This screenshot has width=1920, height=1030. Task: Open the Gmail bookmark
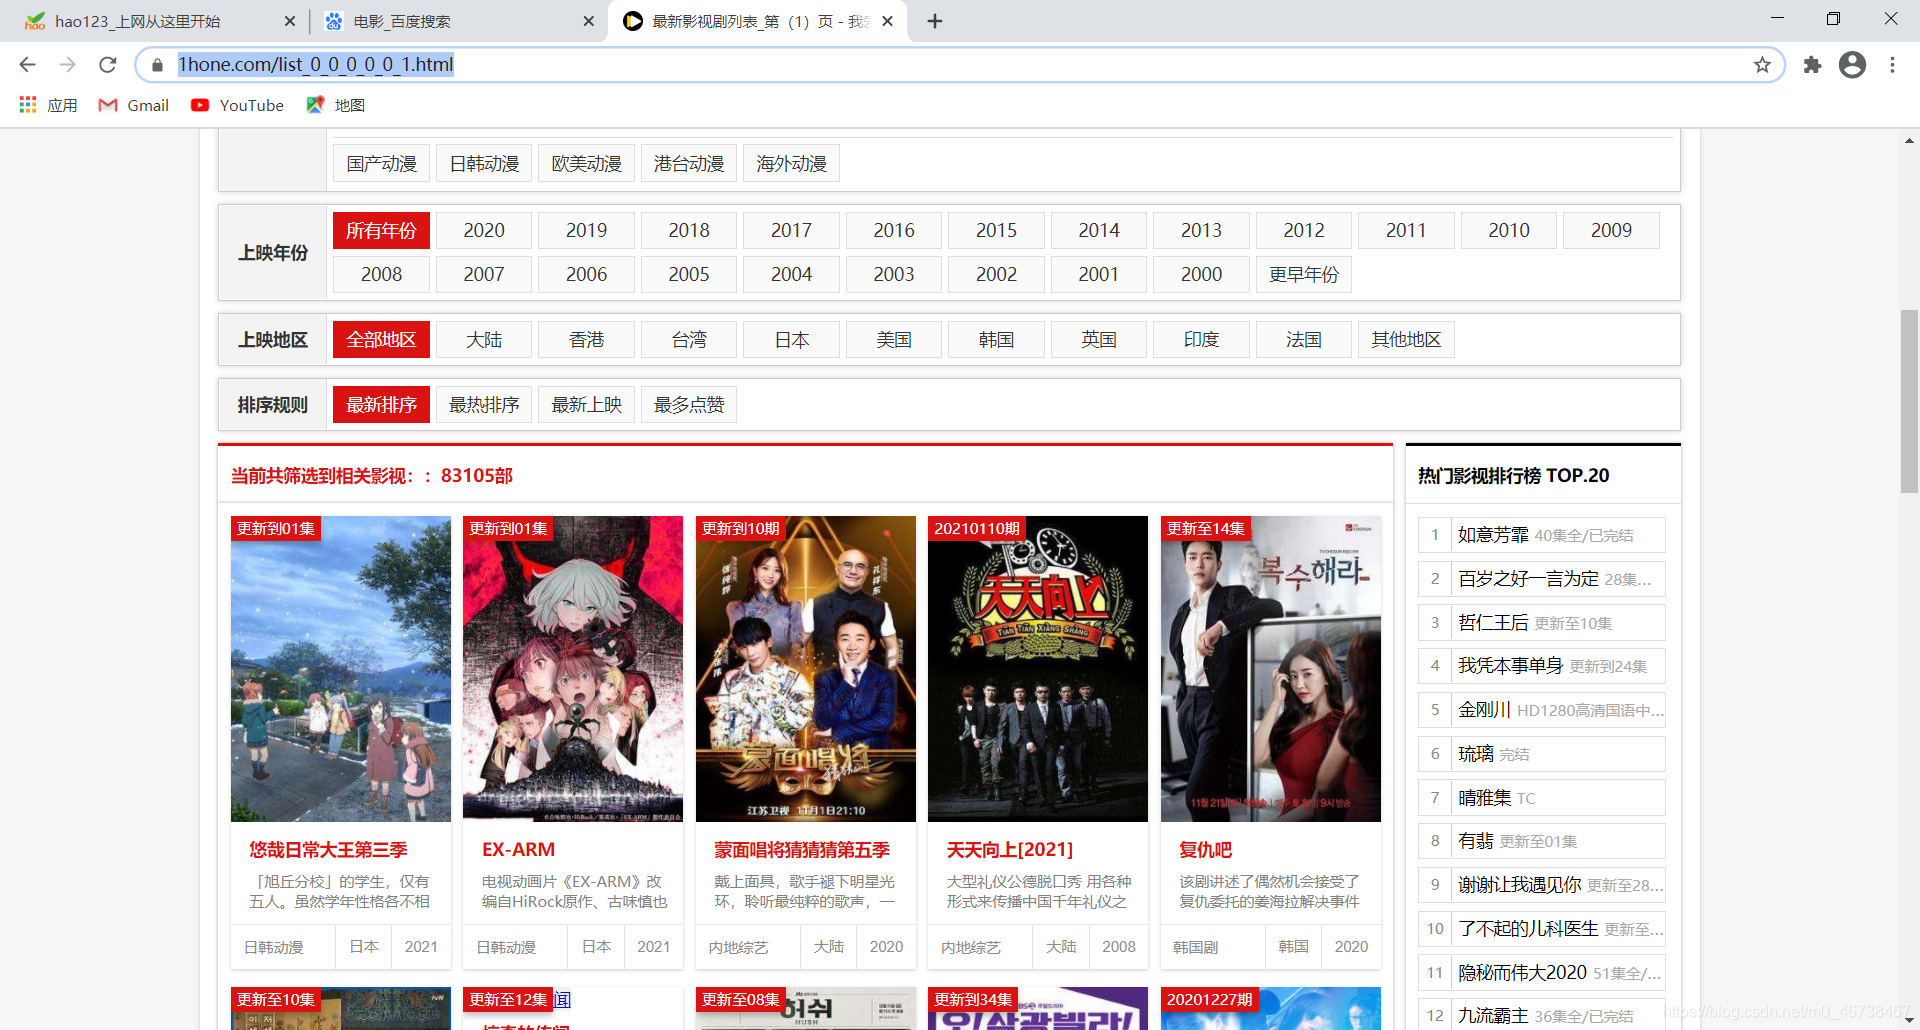click(134, 105)
